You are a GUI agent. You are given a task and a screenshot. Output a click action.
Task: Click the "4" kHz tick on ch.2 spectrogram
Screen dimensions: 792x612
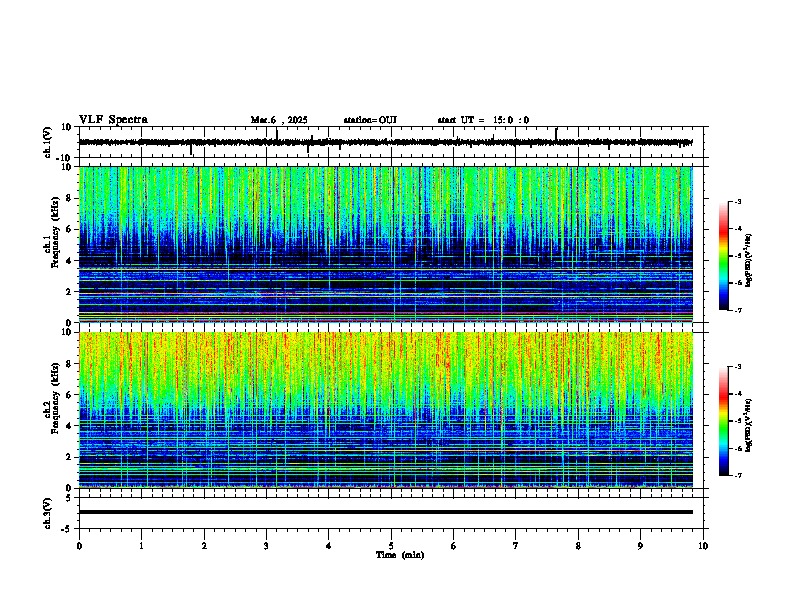pyautogui.click(x=70, y=426)
